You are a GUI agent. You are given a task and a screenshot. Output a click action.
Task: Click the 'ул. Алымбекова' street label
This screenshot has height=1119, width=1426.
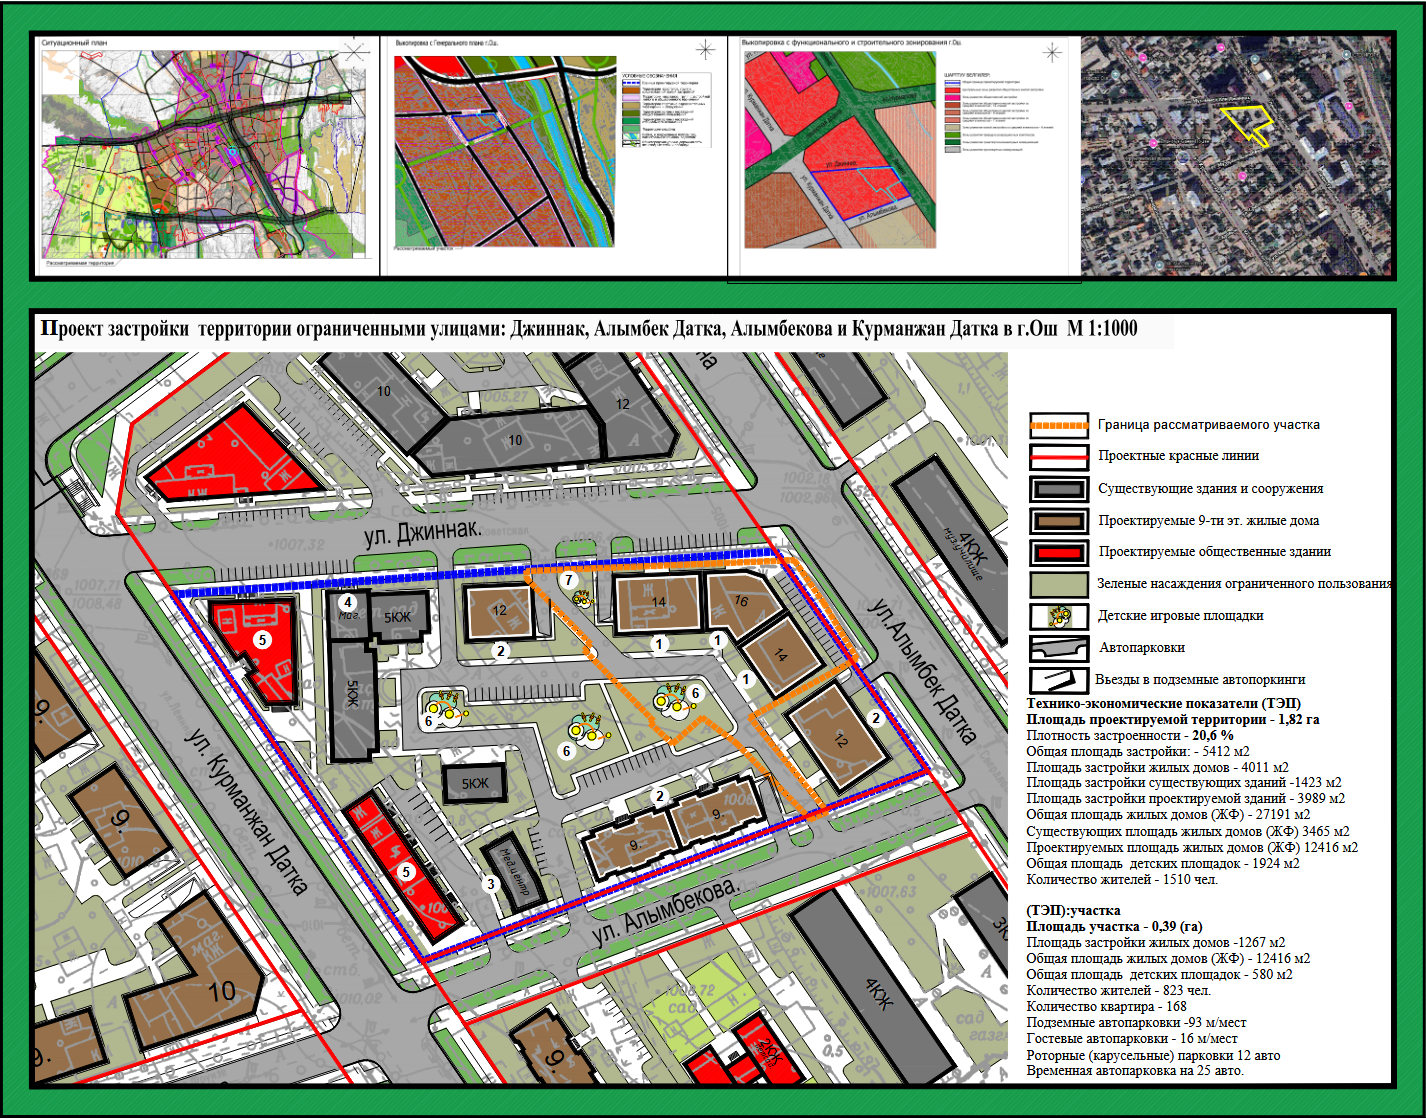click(x=665, y=911)
